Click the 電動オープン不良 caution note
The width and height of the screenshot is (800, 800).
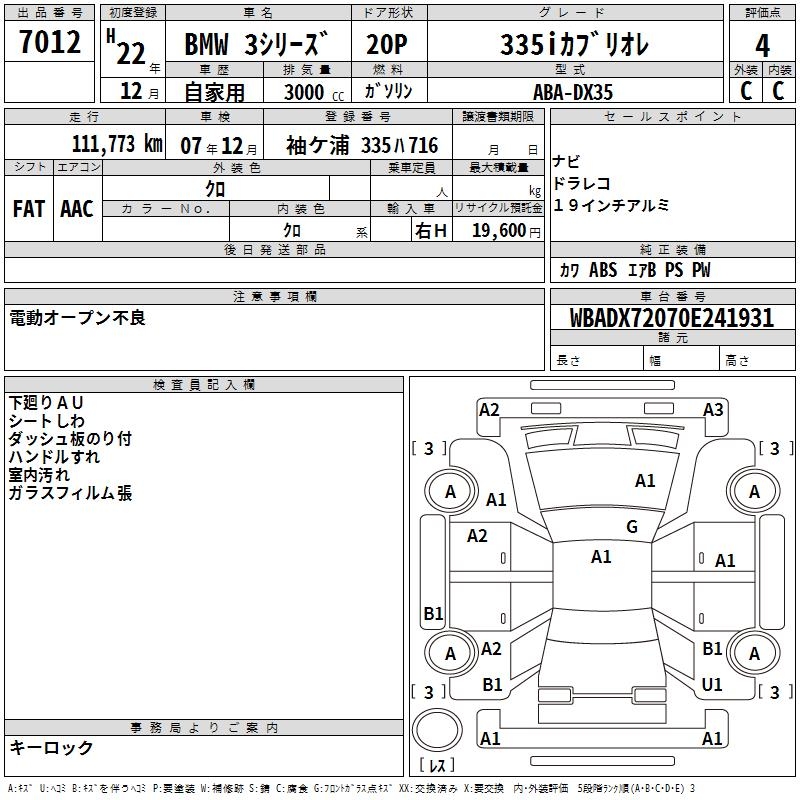(78, 318)
